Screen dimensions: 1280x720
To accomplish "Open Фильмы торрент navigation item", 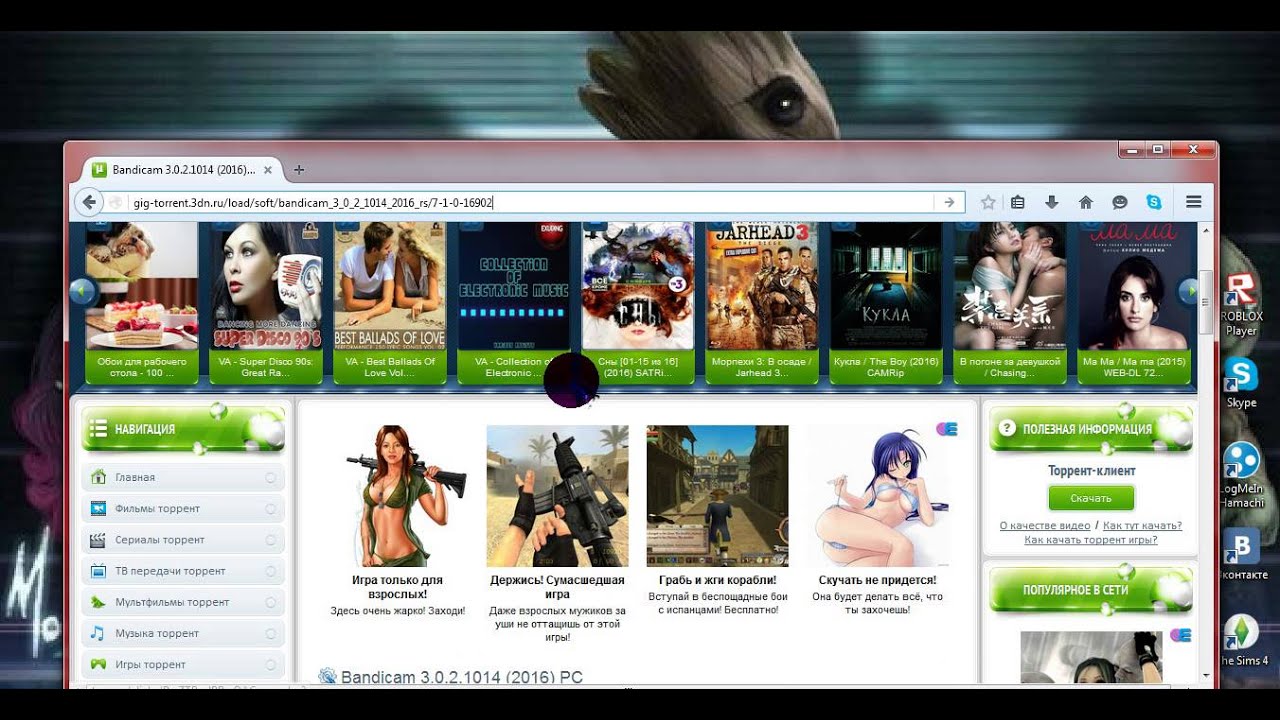I will [x=183, y=508].
